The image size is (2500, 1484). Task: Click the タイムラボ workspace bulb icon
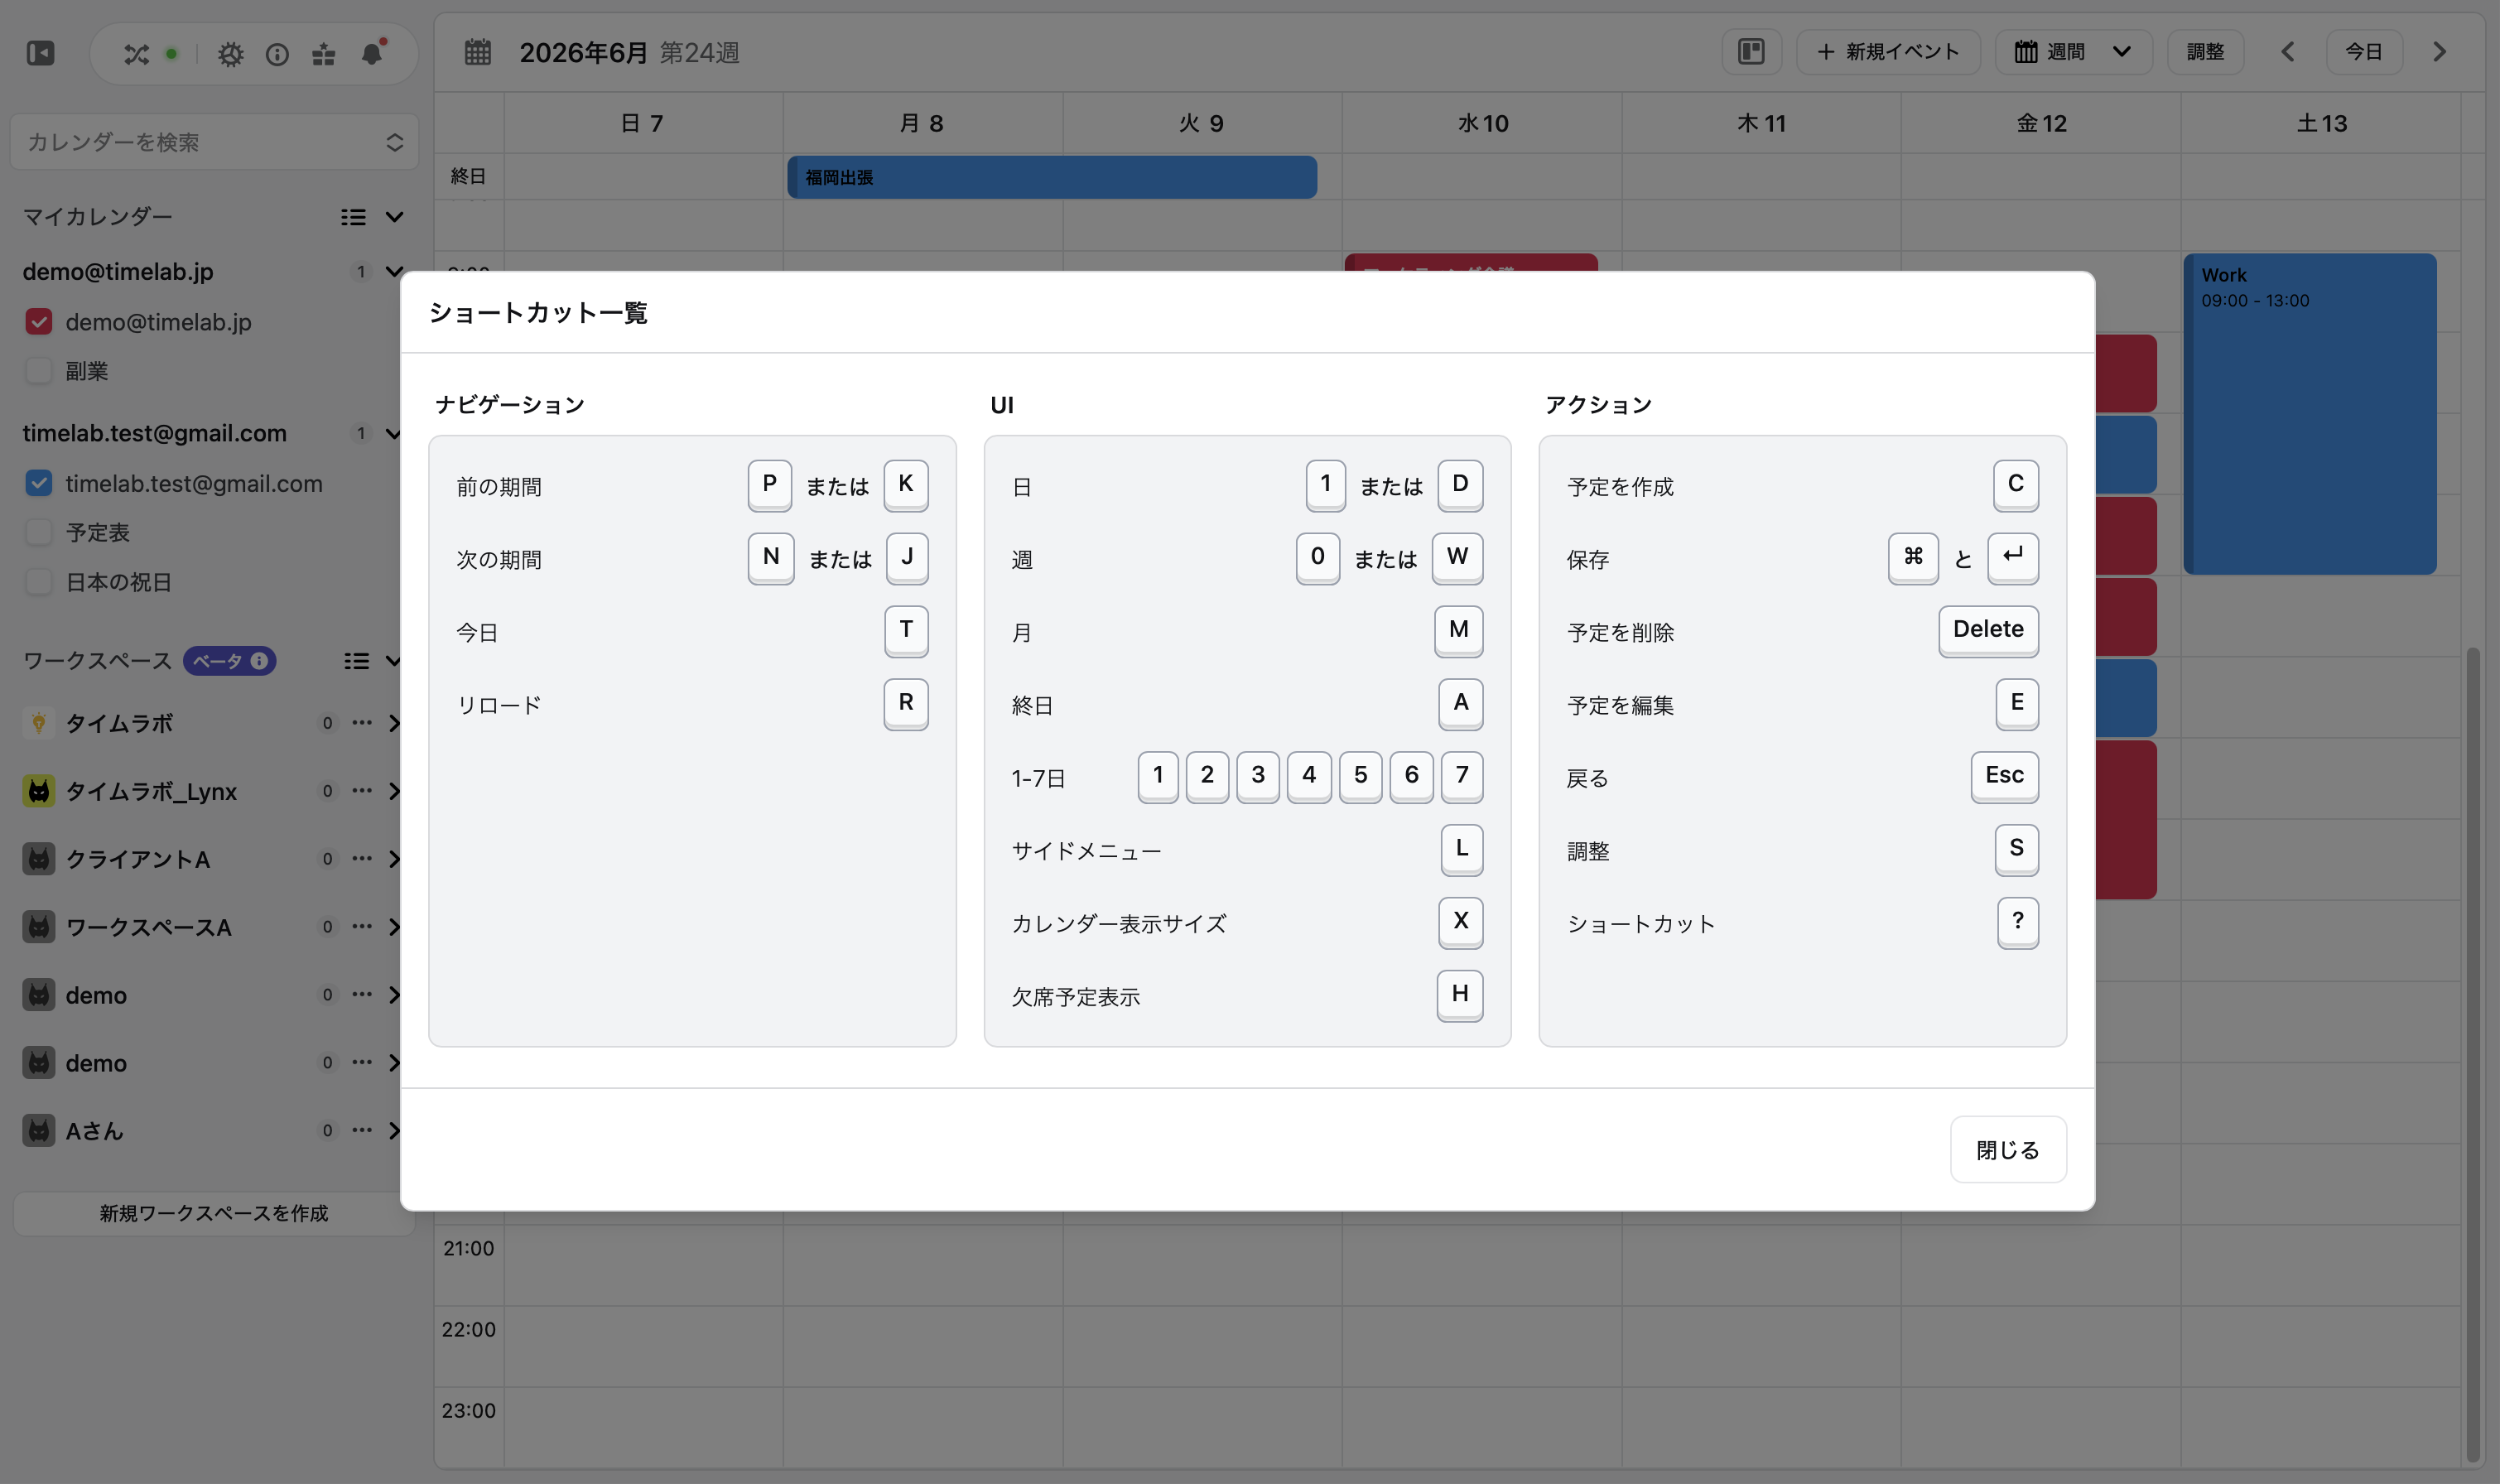(x=39, y=723)
